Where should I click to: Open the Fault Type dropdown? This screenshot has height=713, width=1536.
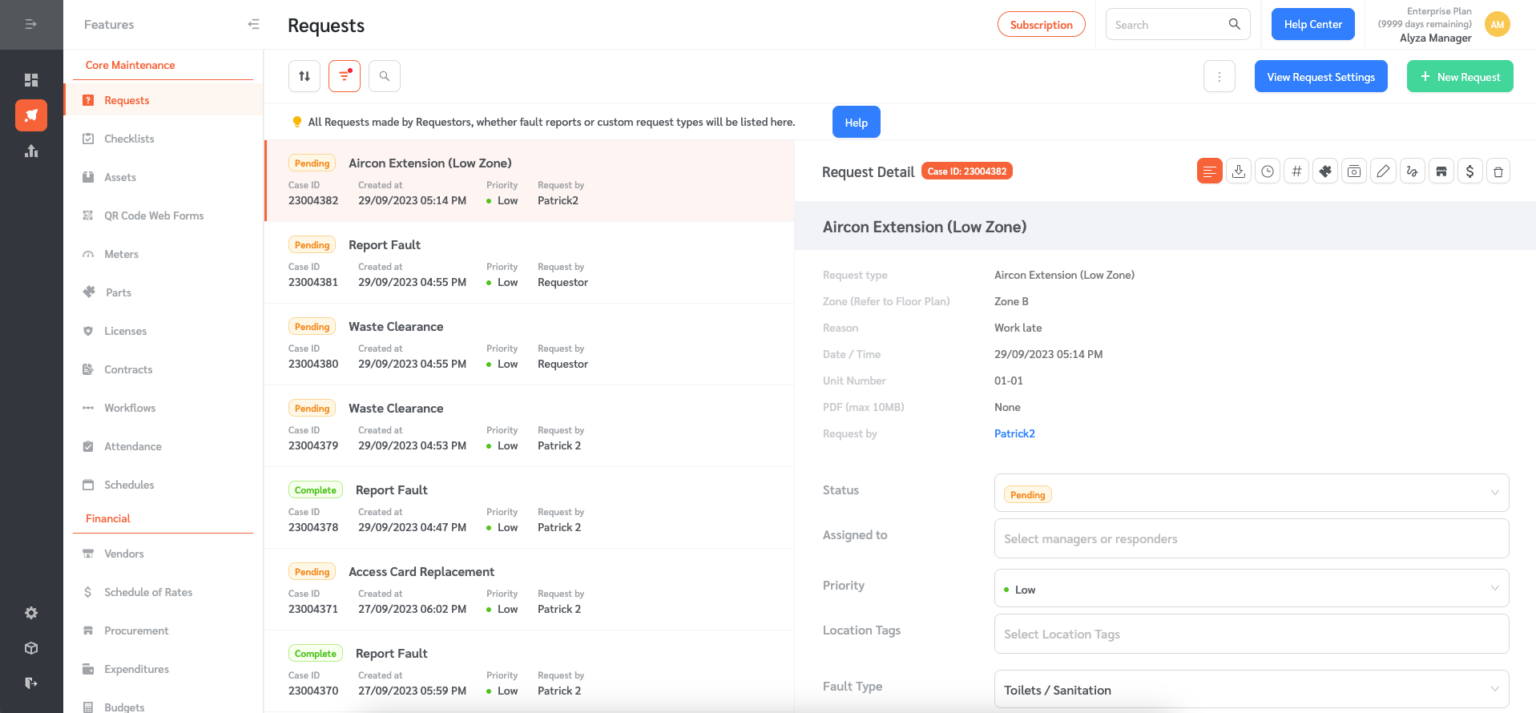coord(1251,689)
